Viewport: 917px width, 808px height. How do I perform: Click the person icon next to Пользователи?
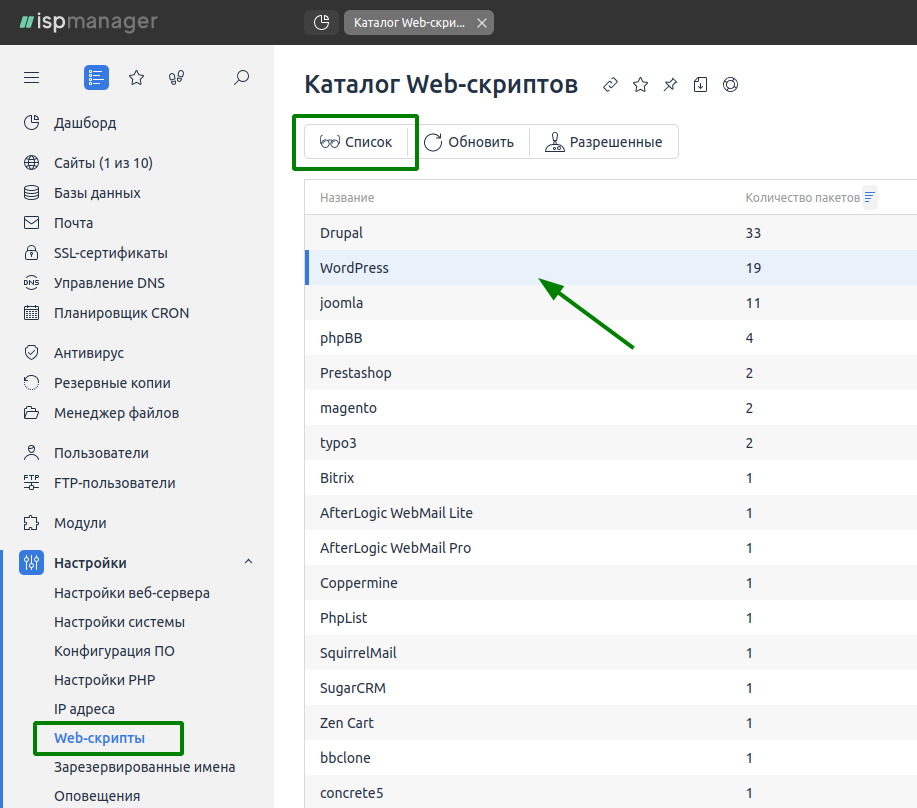[x=32, y=453]
